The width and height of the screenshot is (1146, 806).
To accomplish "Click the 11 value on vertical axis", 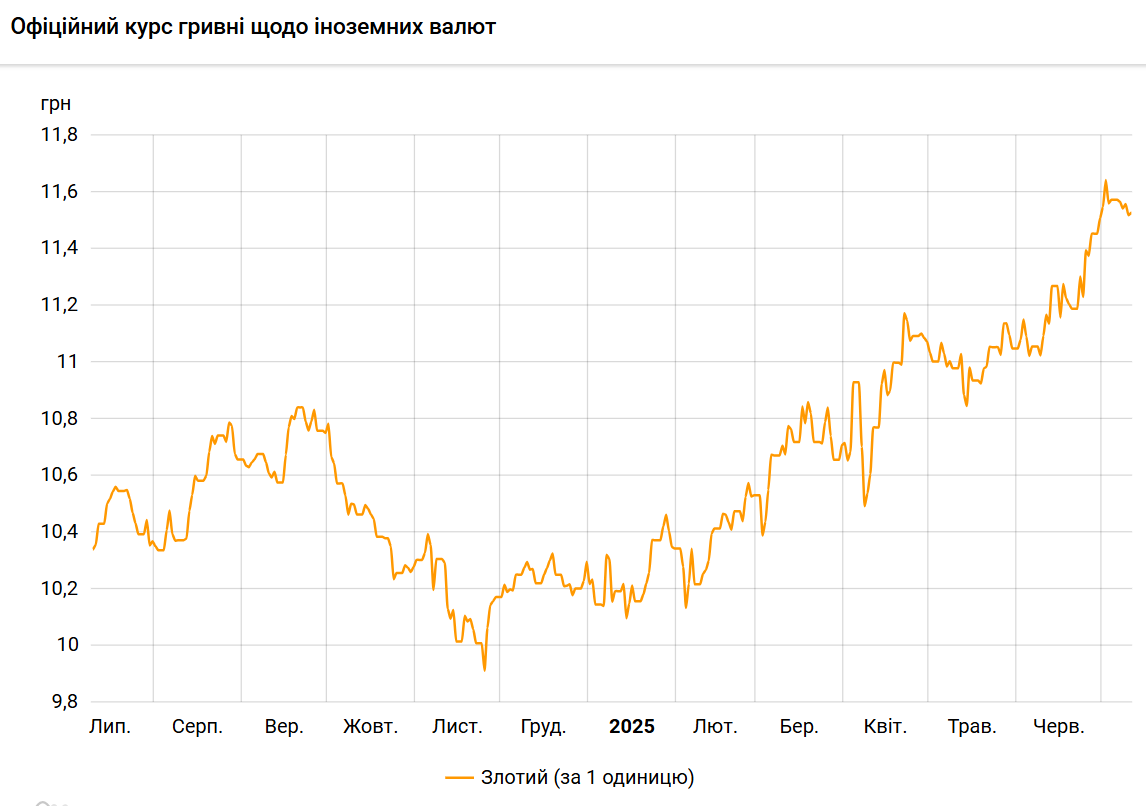I will pyautogui.click(x=69, y=362).
